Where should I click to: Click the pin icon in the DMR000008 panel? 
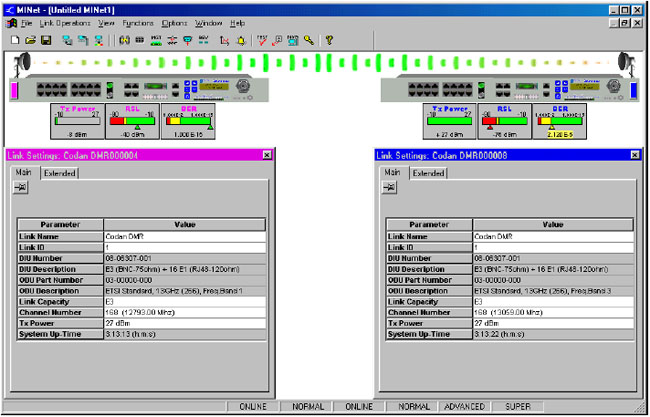pyautogui.click(x=389, y=188)
